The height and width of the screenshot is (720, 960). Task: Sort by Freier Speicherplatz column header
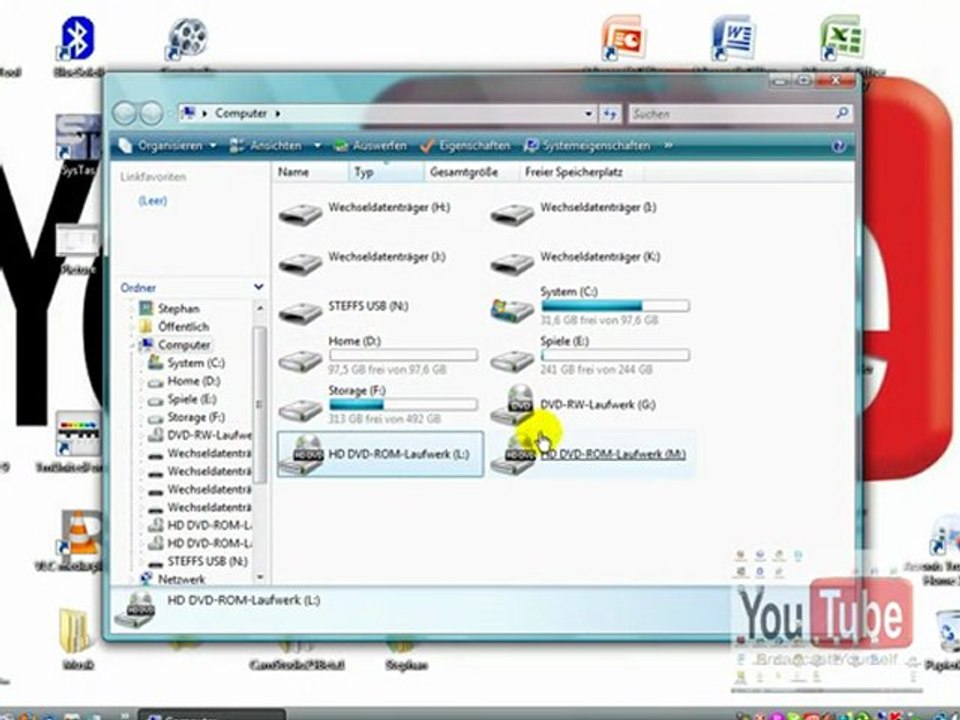click(580, 173)
